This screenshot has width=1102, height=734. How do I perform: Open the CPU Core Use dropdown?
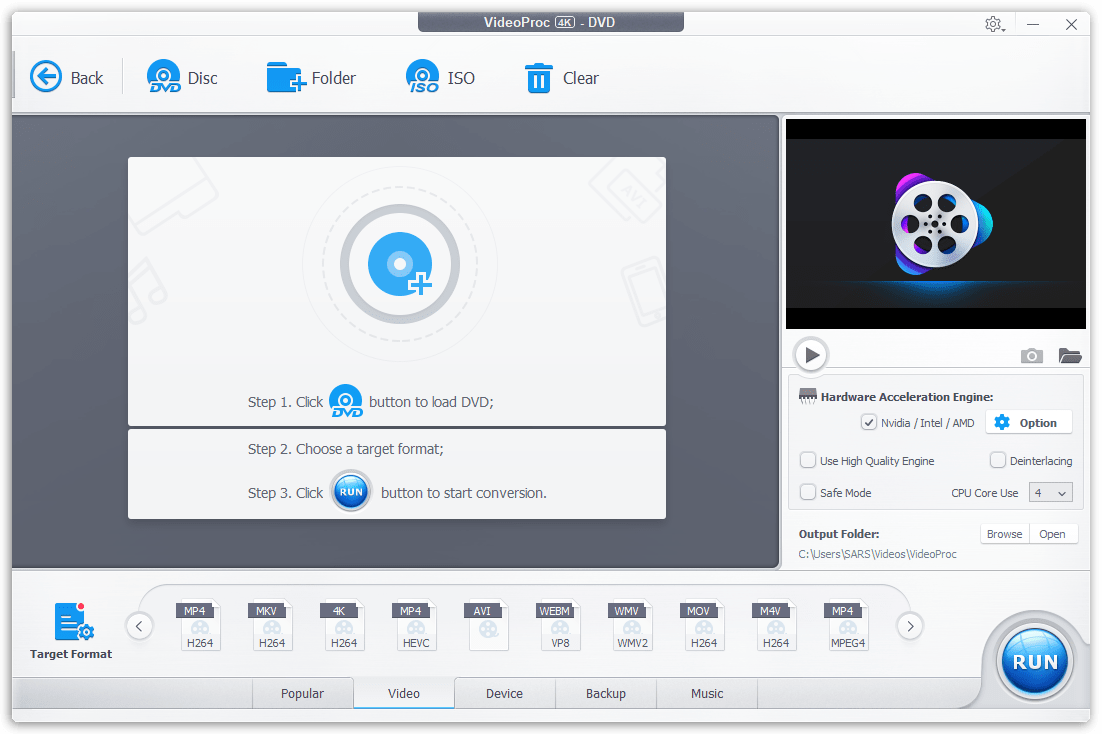1050,493
